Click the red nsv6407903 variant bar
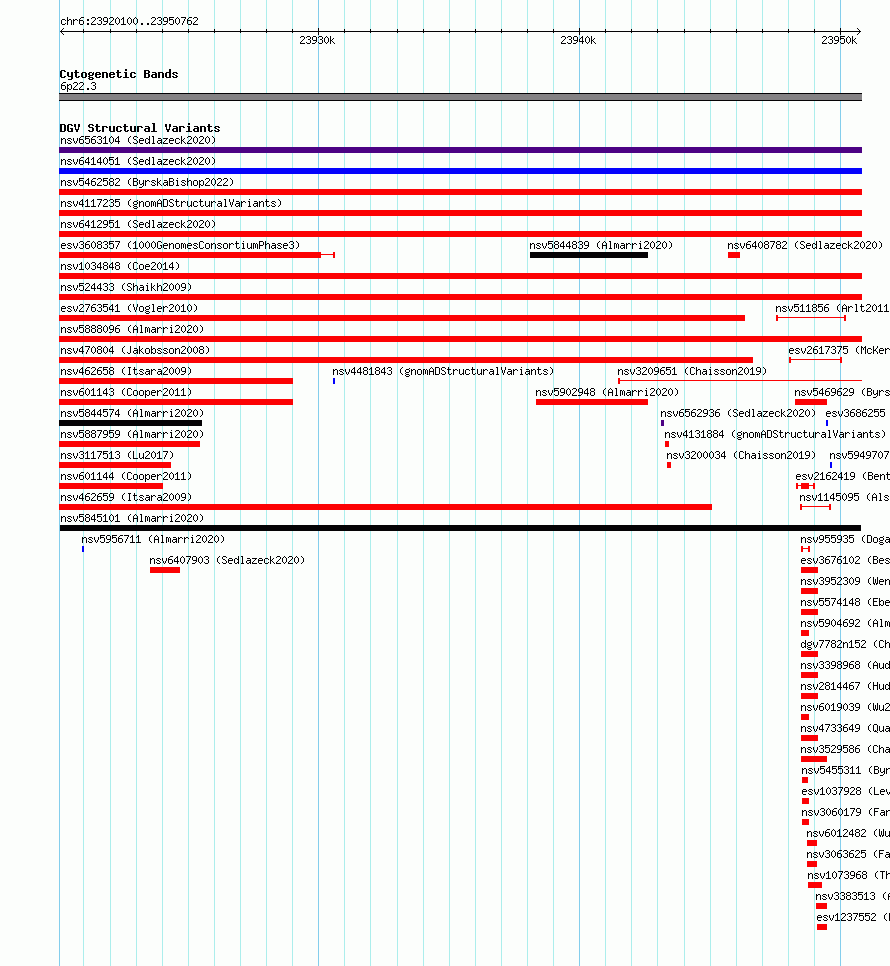 (165, 570)
